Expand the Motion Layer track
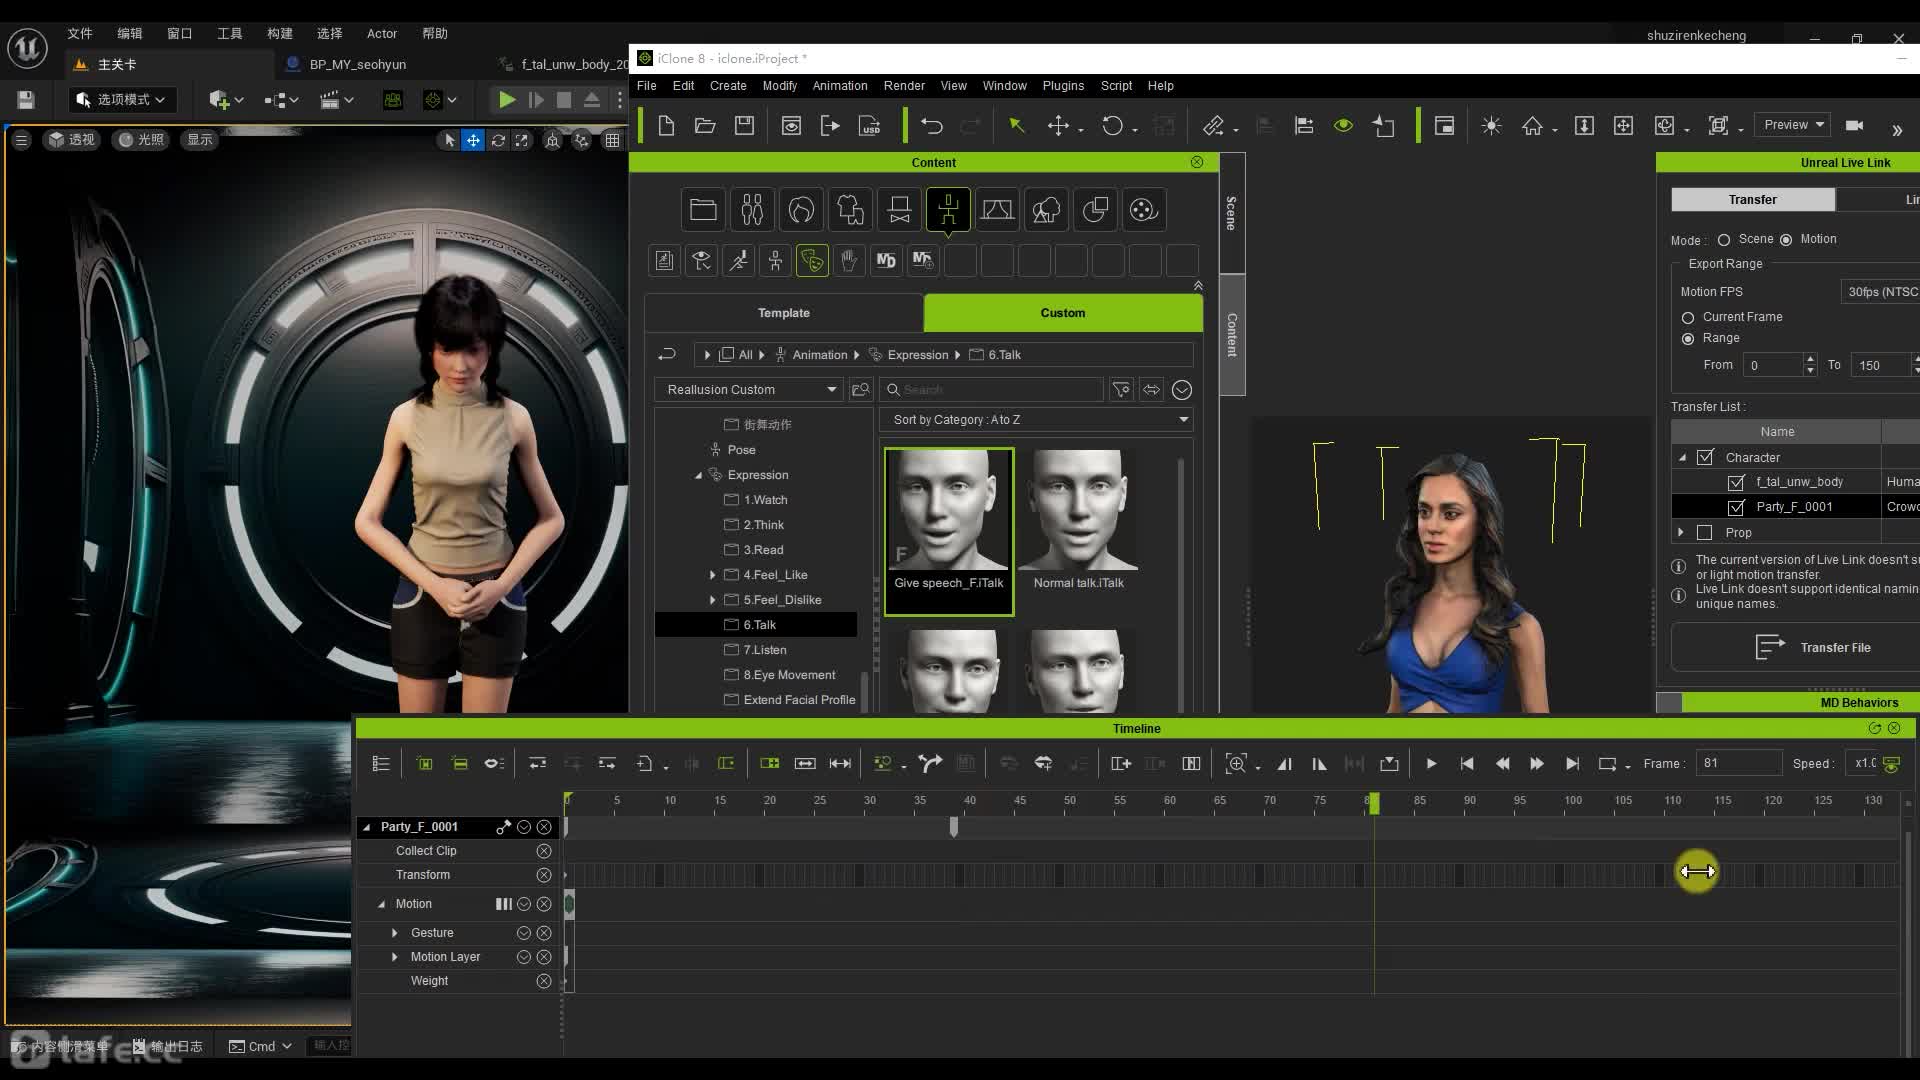Image resolution: width=1920 pixels, height=1080 pixels. (395, 957)
